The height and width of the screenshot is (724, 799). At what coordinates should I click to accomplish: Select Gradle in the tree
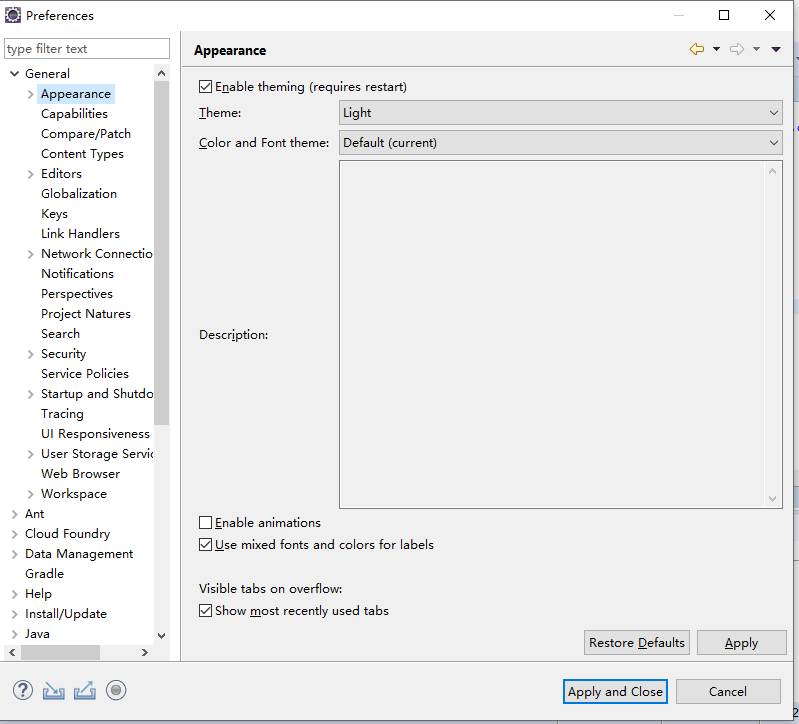click(44, 574)
